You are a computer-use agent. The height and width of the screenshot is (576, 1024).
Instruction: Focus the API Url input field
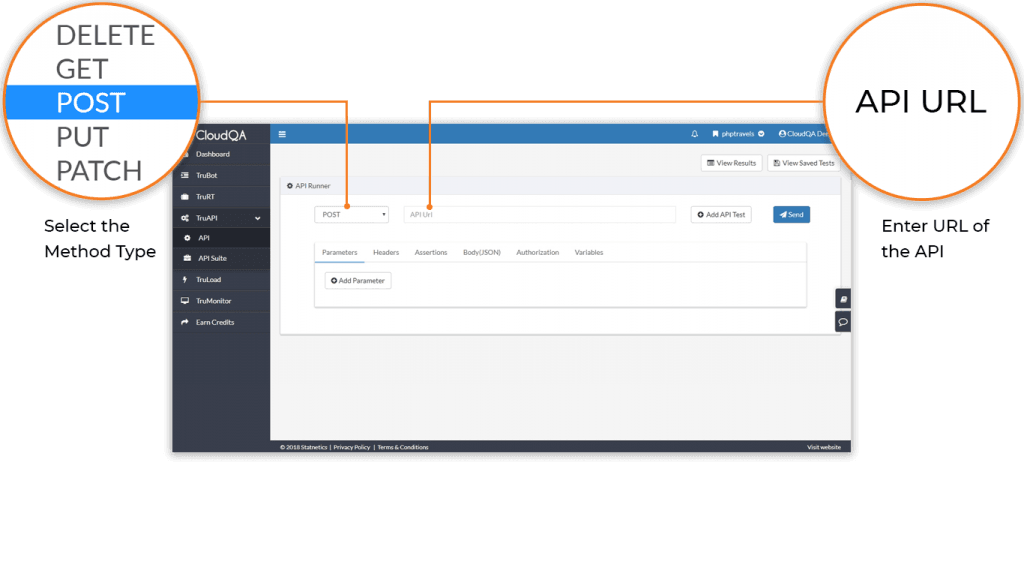(x=539, y=215)
